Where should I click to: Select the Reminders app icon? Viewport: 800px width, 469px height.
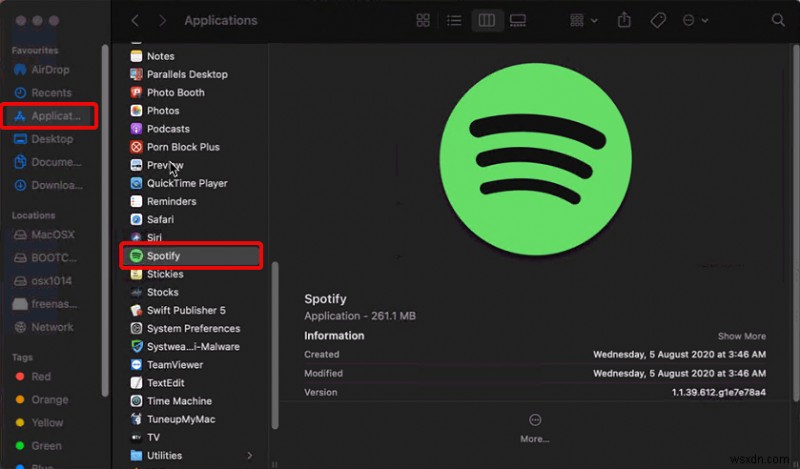(136, 201)
